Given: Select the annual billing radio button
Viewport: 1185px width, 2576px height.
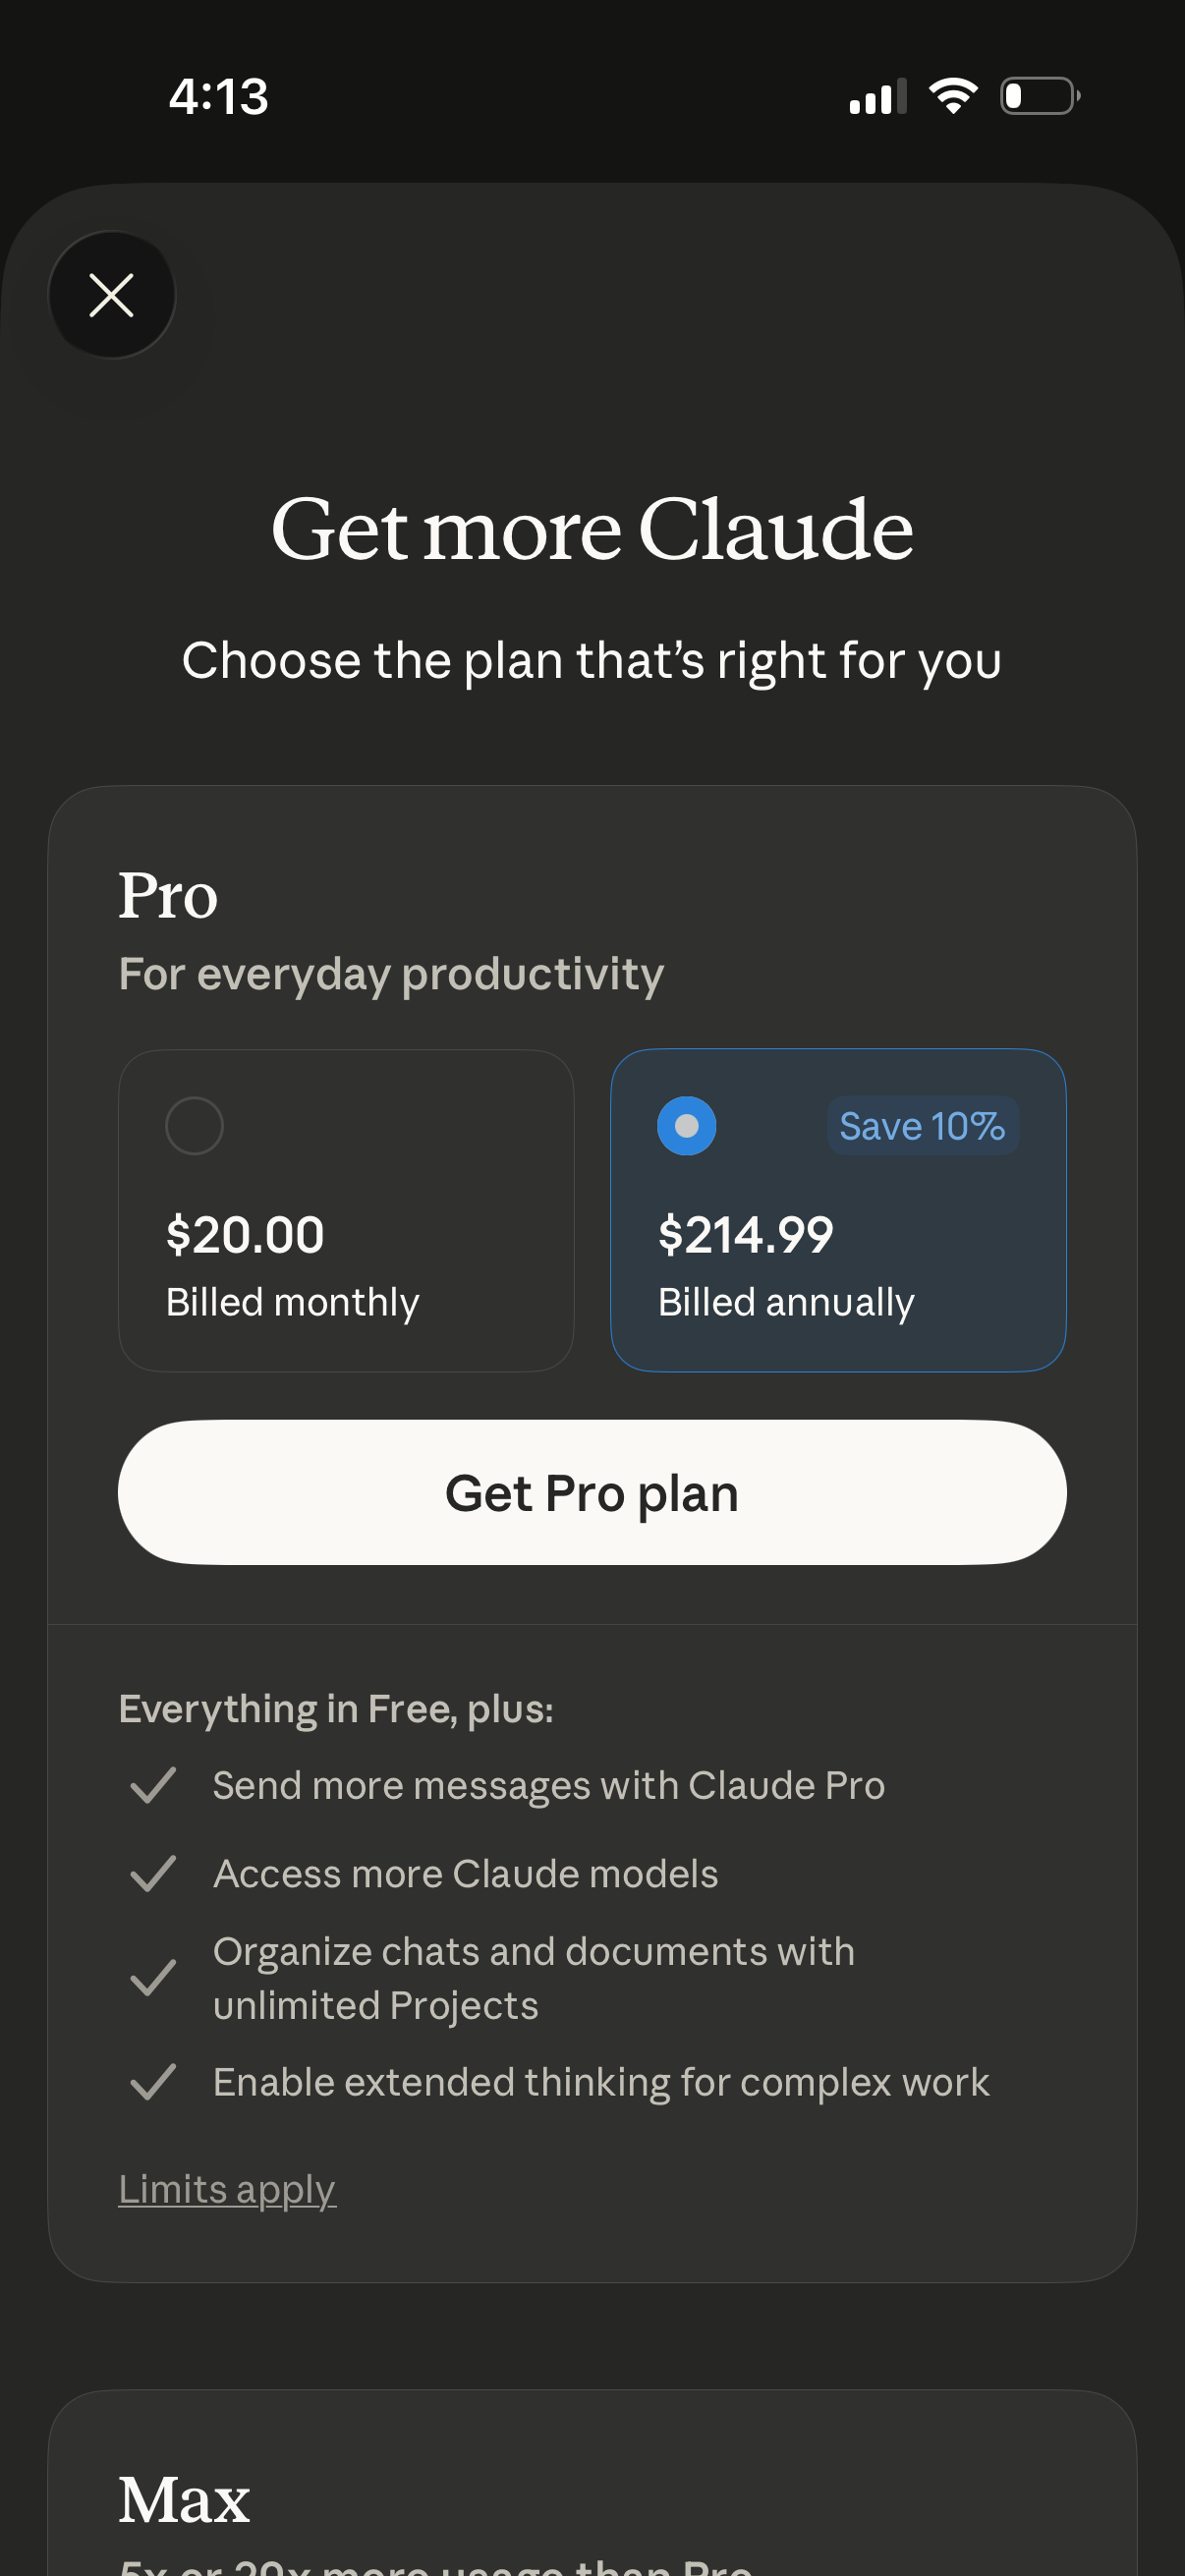Looking at the screenshot, I should click(687, 1125).
